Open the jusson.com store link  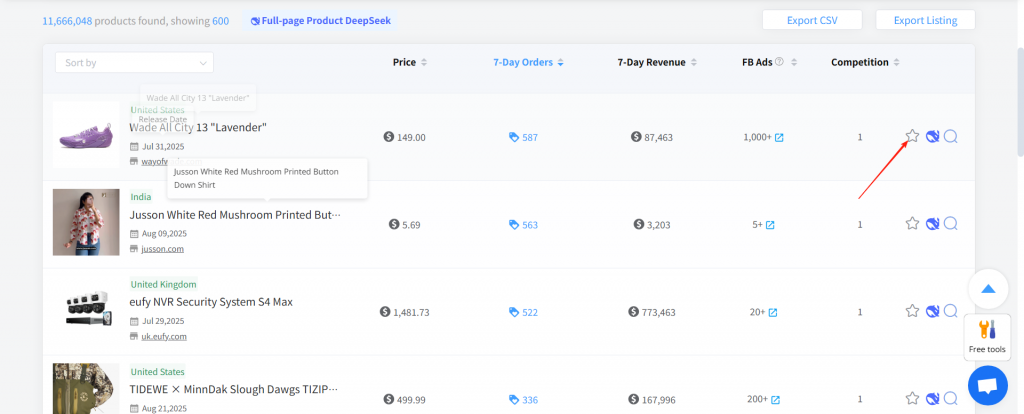click(x=161, y=249)
